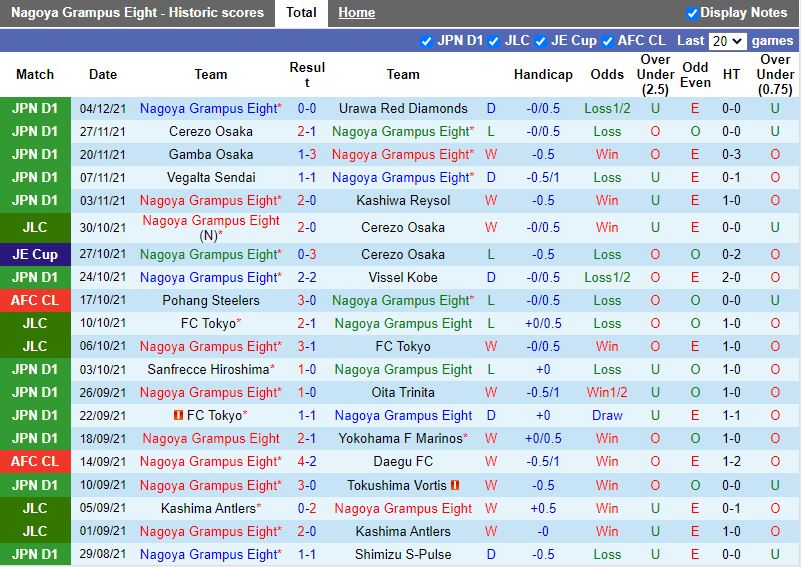Toggle the JE Cup filter checkbox
The height and width of the screenshot is (567, 801).
pyautogui.click(x=540, y=41)
